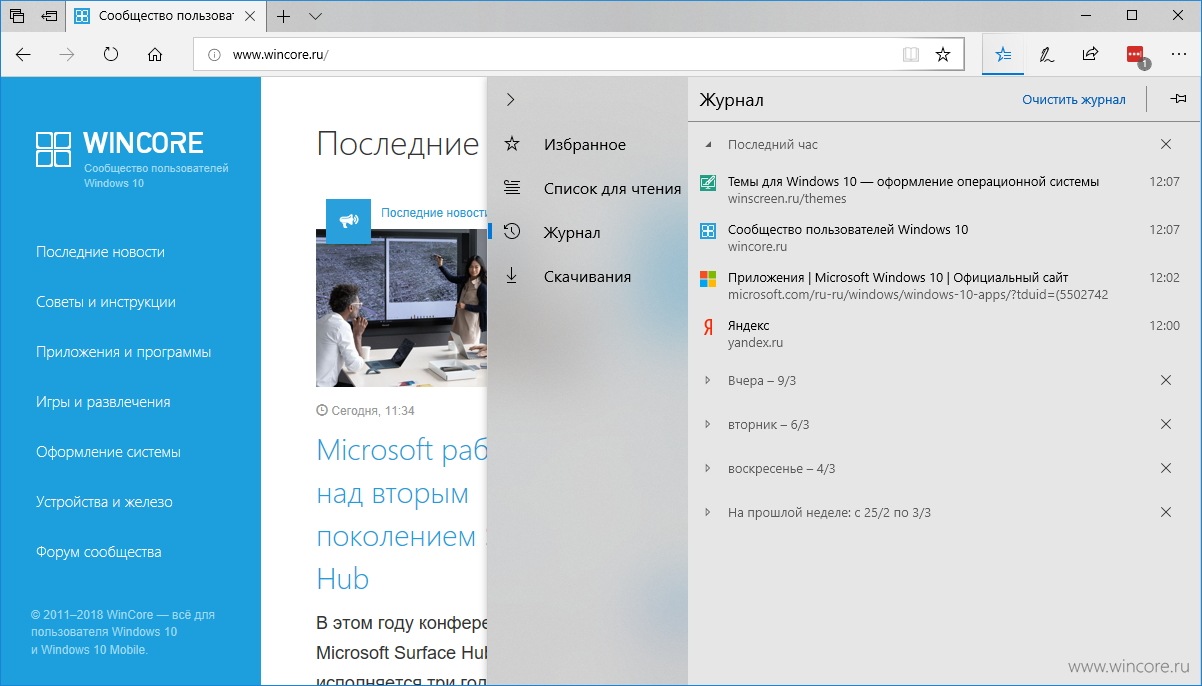
Task: Delete Последний час history group
Action: (1165, 145)
